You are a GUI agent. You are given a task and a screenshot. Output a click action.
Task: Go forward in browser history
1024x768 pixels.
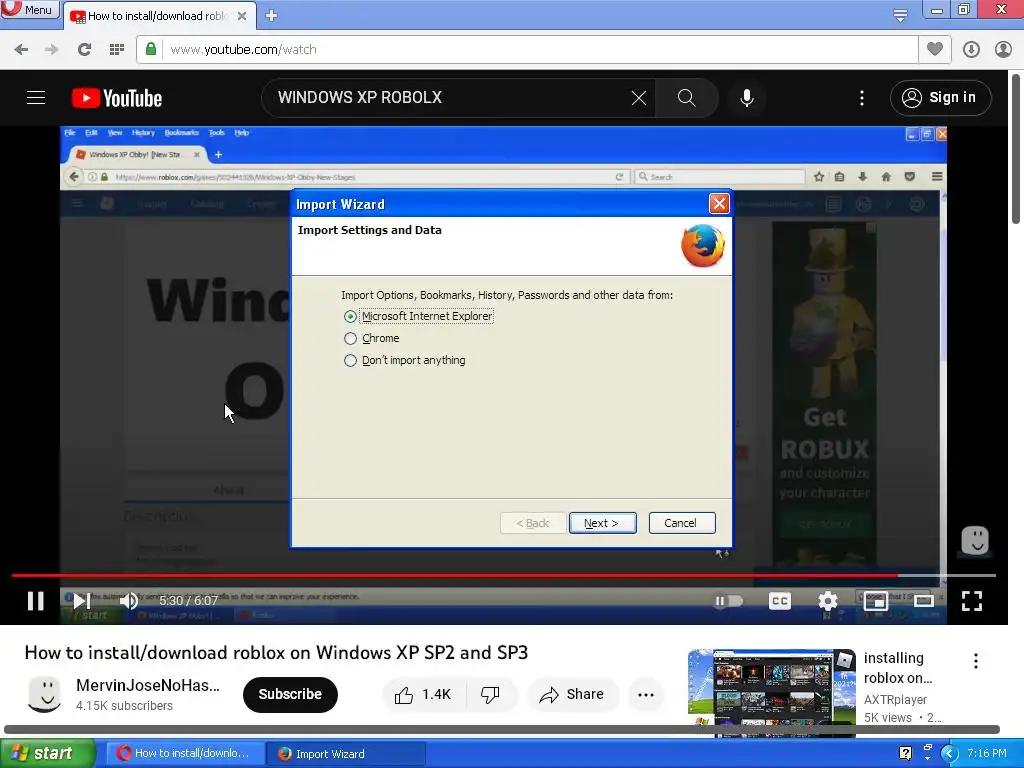pos(52,49)
